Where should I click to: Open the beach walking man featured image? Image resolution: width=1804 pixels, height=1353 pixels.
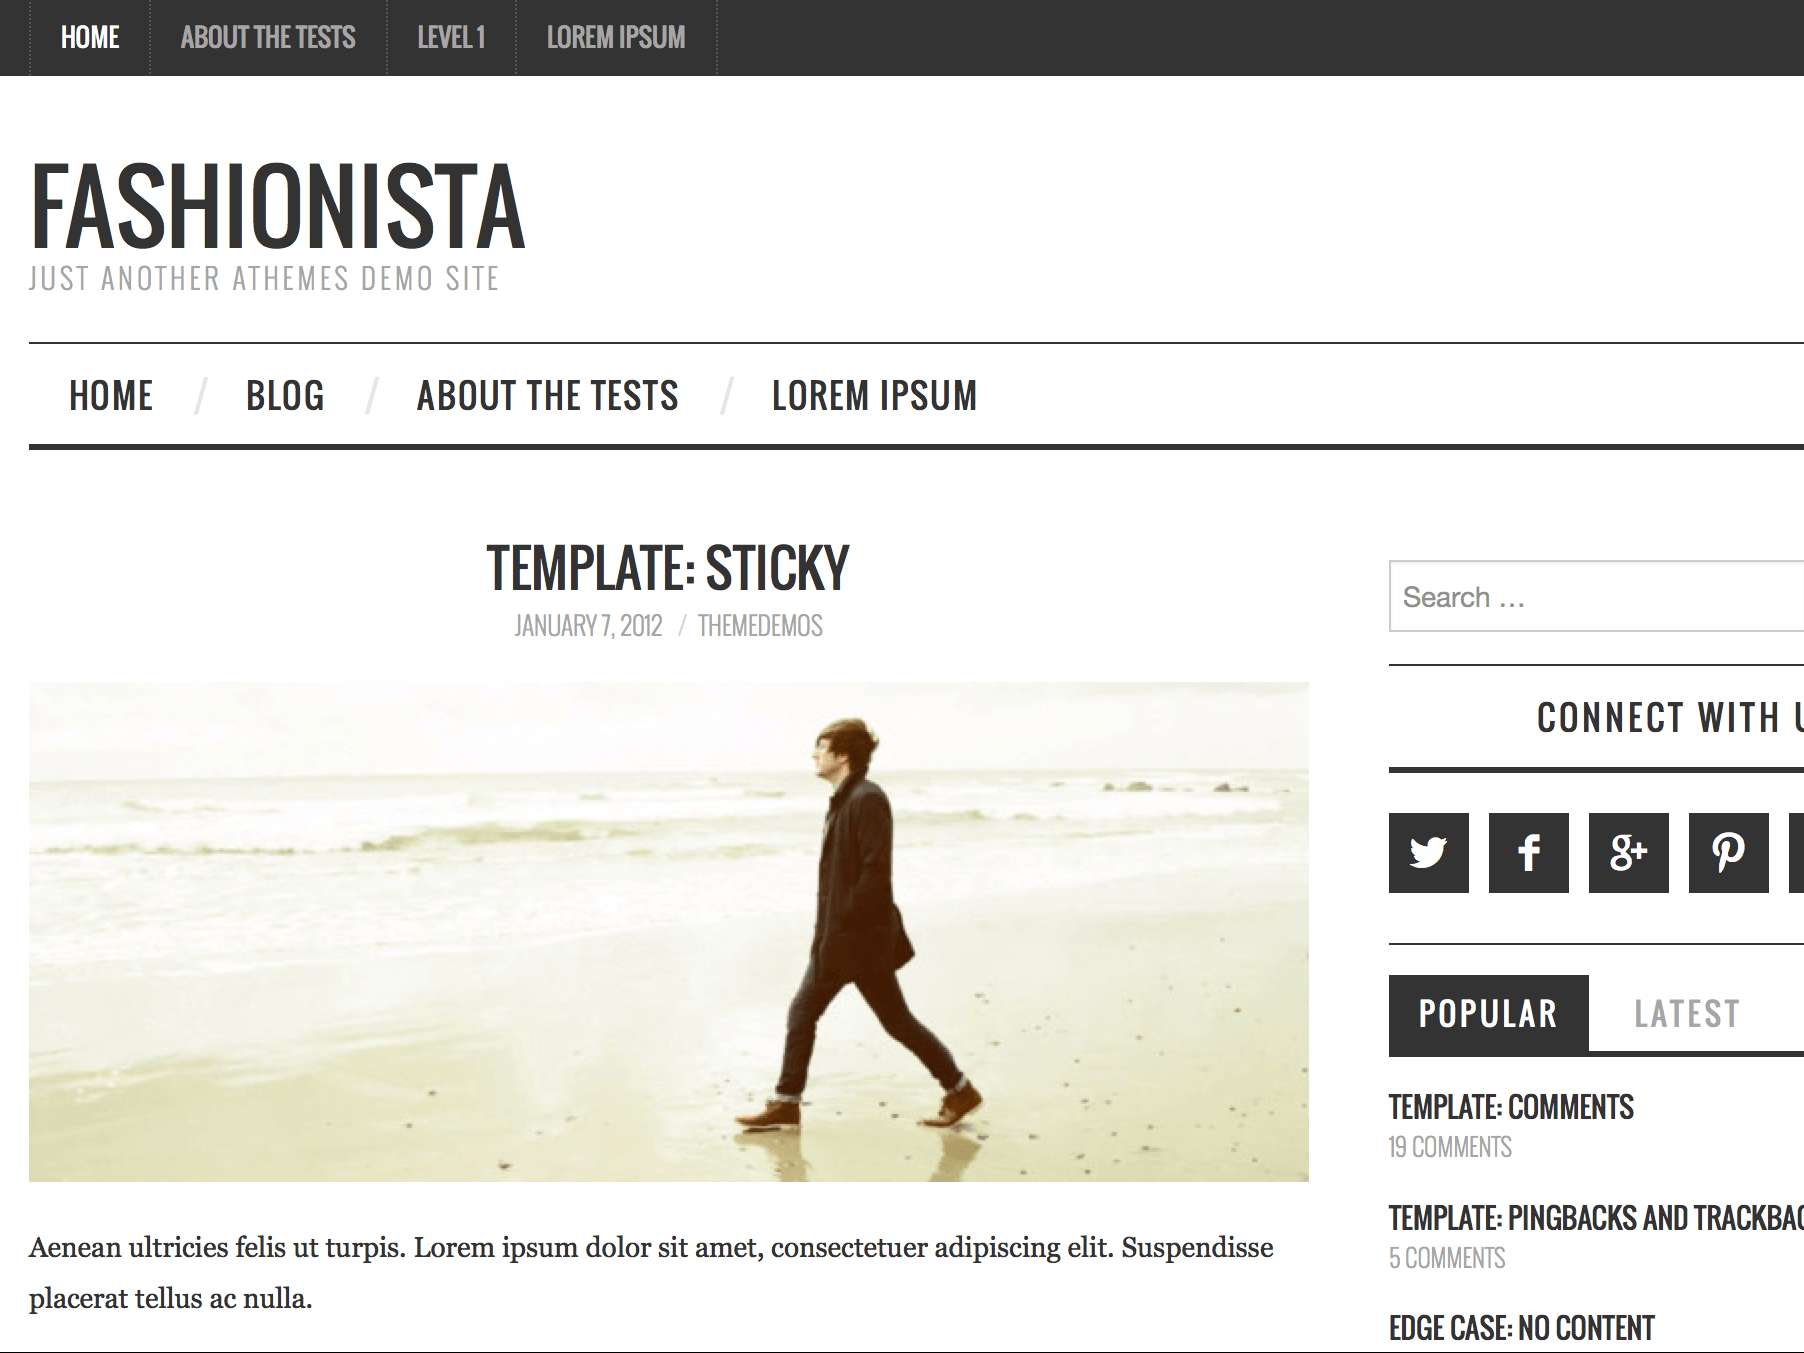tap(668, 932)
